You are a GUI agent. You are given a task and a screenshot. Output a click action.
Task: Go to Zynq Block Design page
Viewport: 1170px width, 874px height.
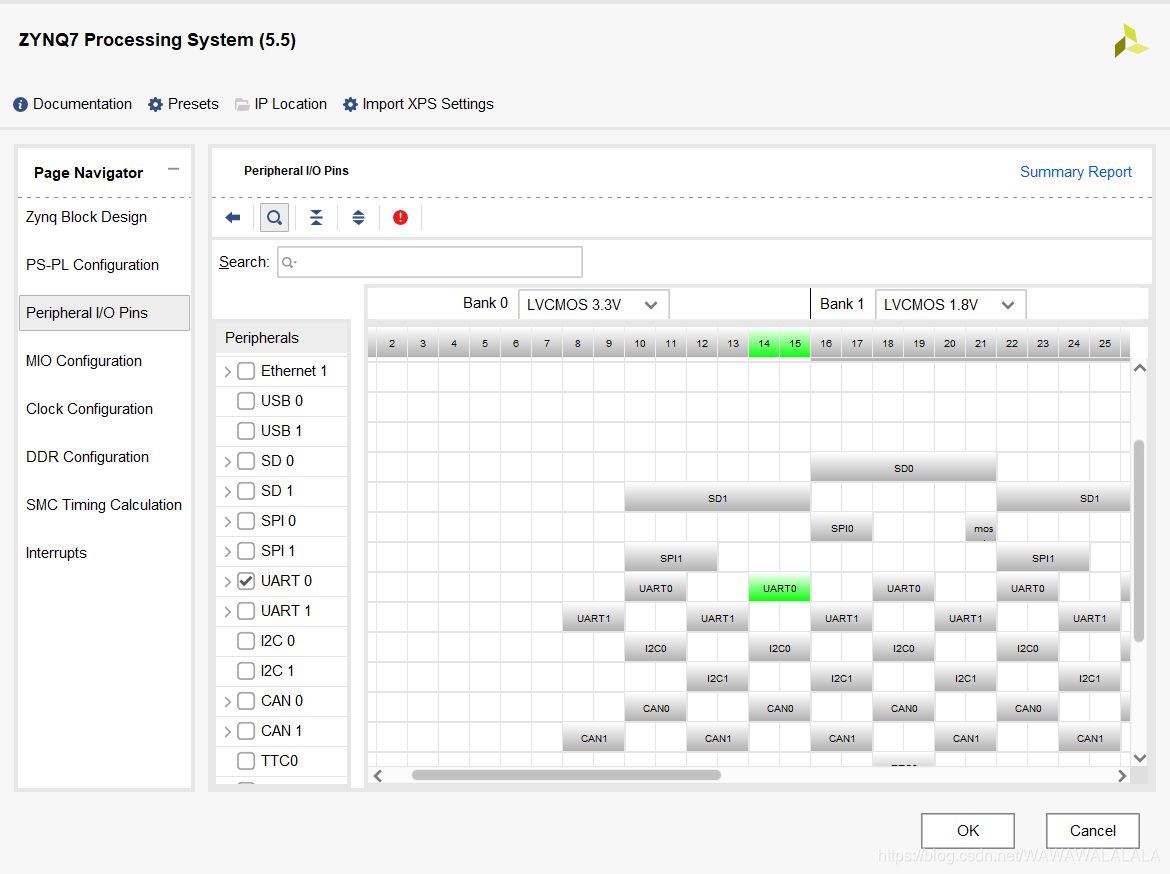click(86, 216)
